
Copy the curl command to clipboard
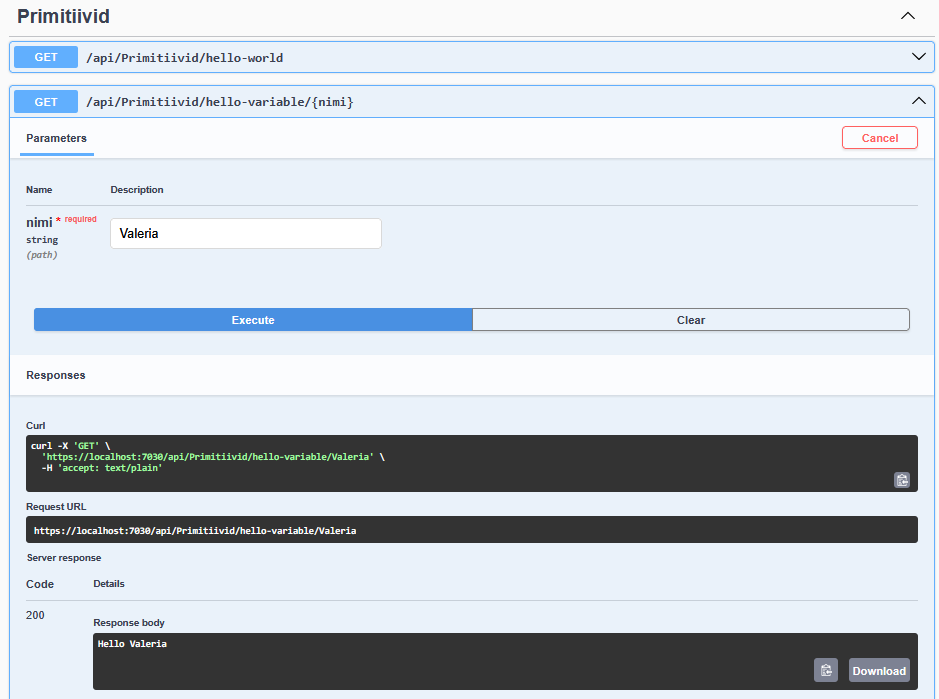point(901,480)
